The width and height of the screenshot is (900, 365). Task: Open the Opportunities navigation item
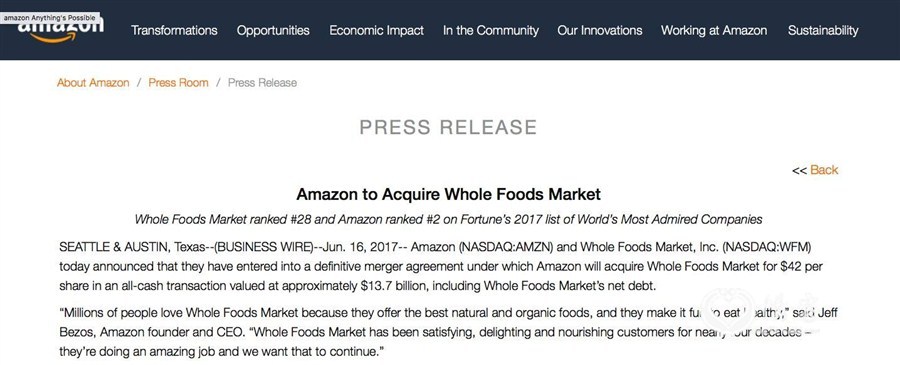273,30
